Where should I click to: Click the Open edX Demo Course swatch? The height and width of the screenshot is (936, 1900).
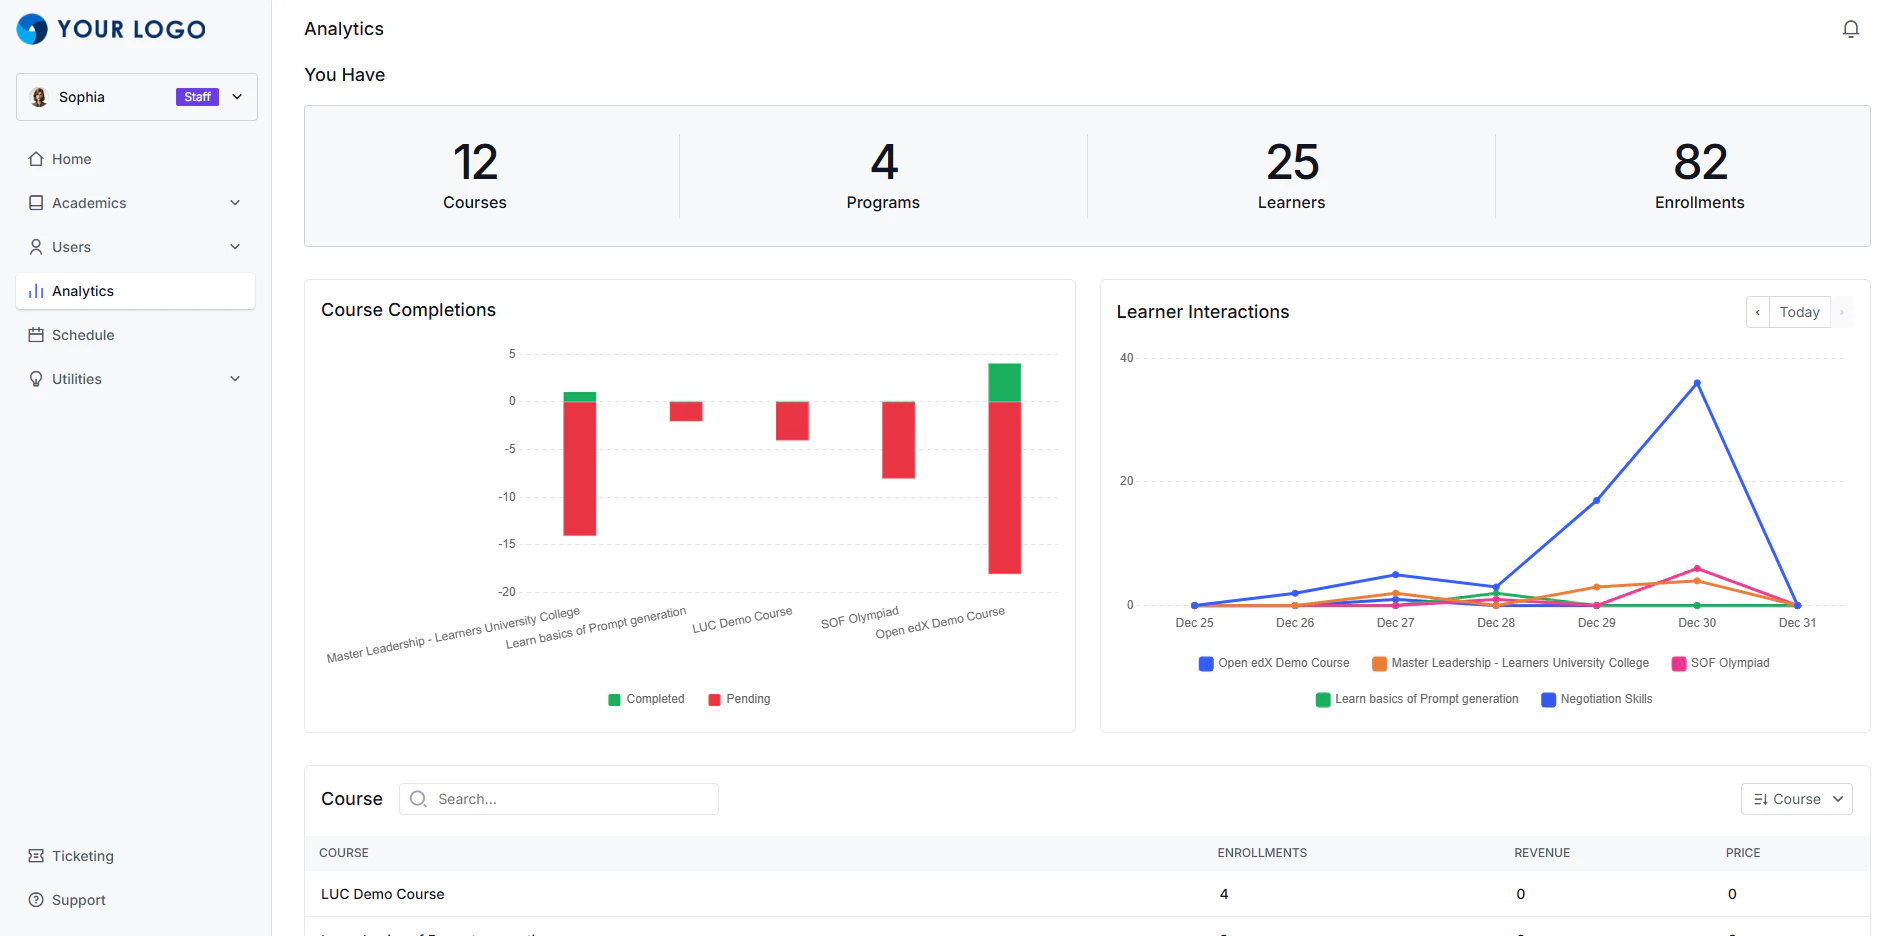(x=1206, y=663)
